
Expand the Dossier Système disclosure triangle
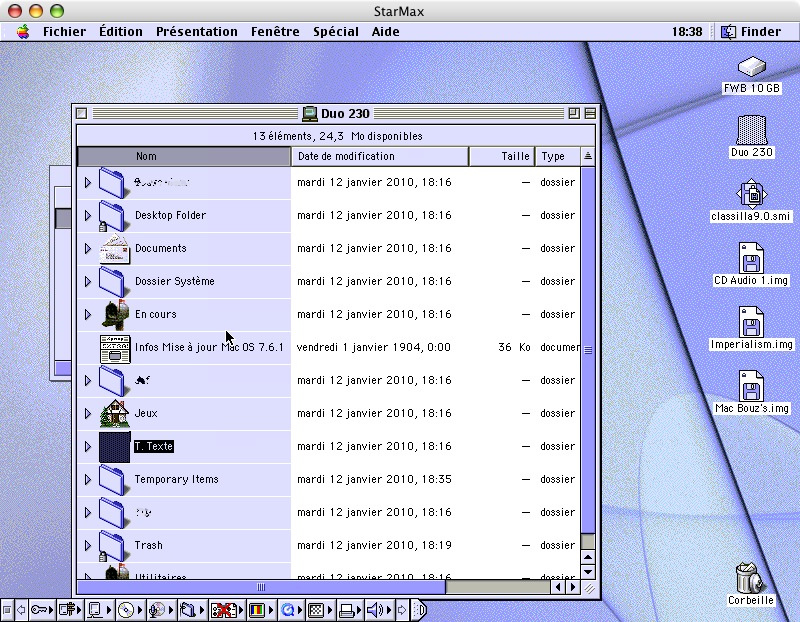coord(88,282)
